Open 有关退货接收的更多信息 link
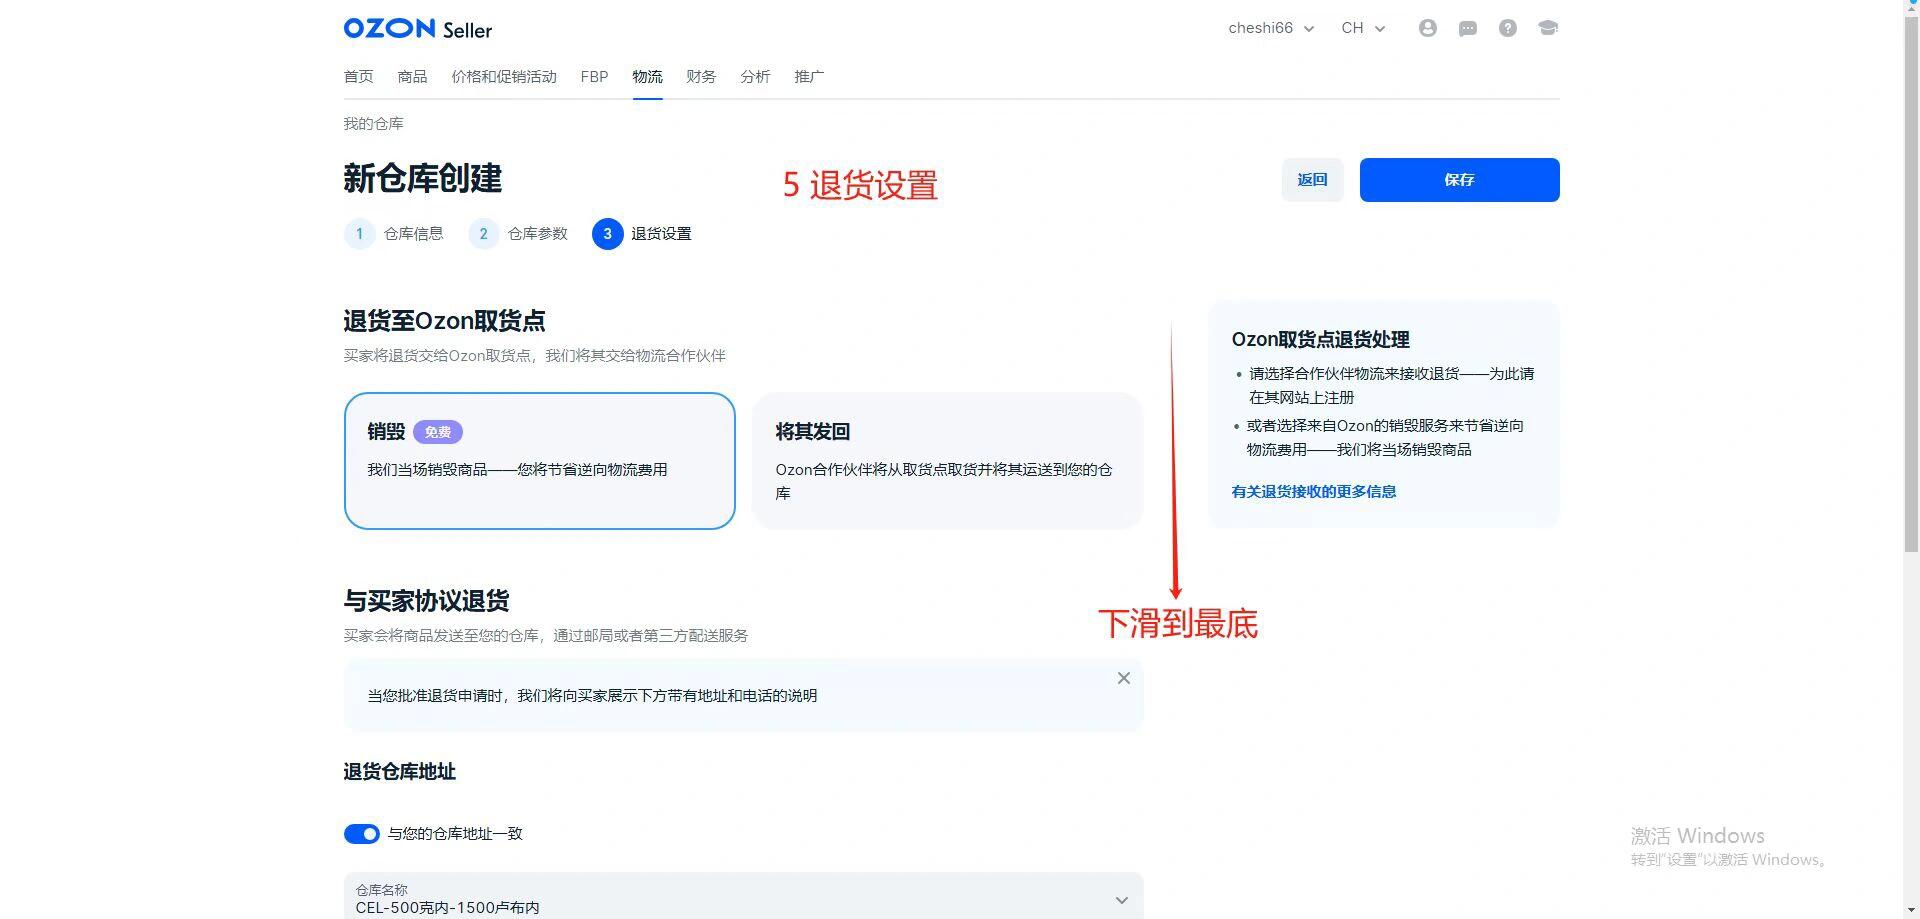This screenshot has width=1920, height=919. pyautogui.click(x=1314, y=492)
